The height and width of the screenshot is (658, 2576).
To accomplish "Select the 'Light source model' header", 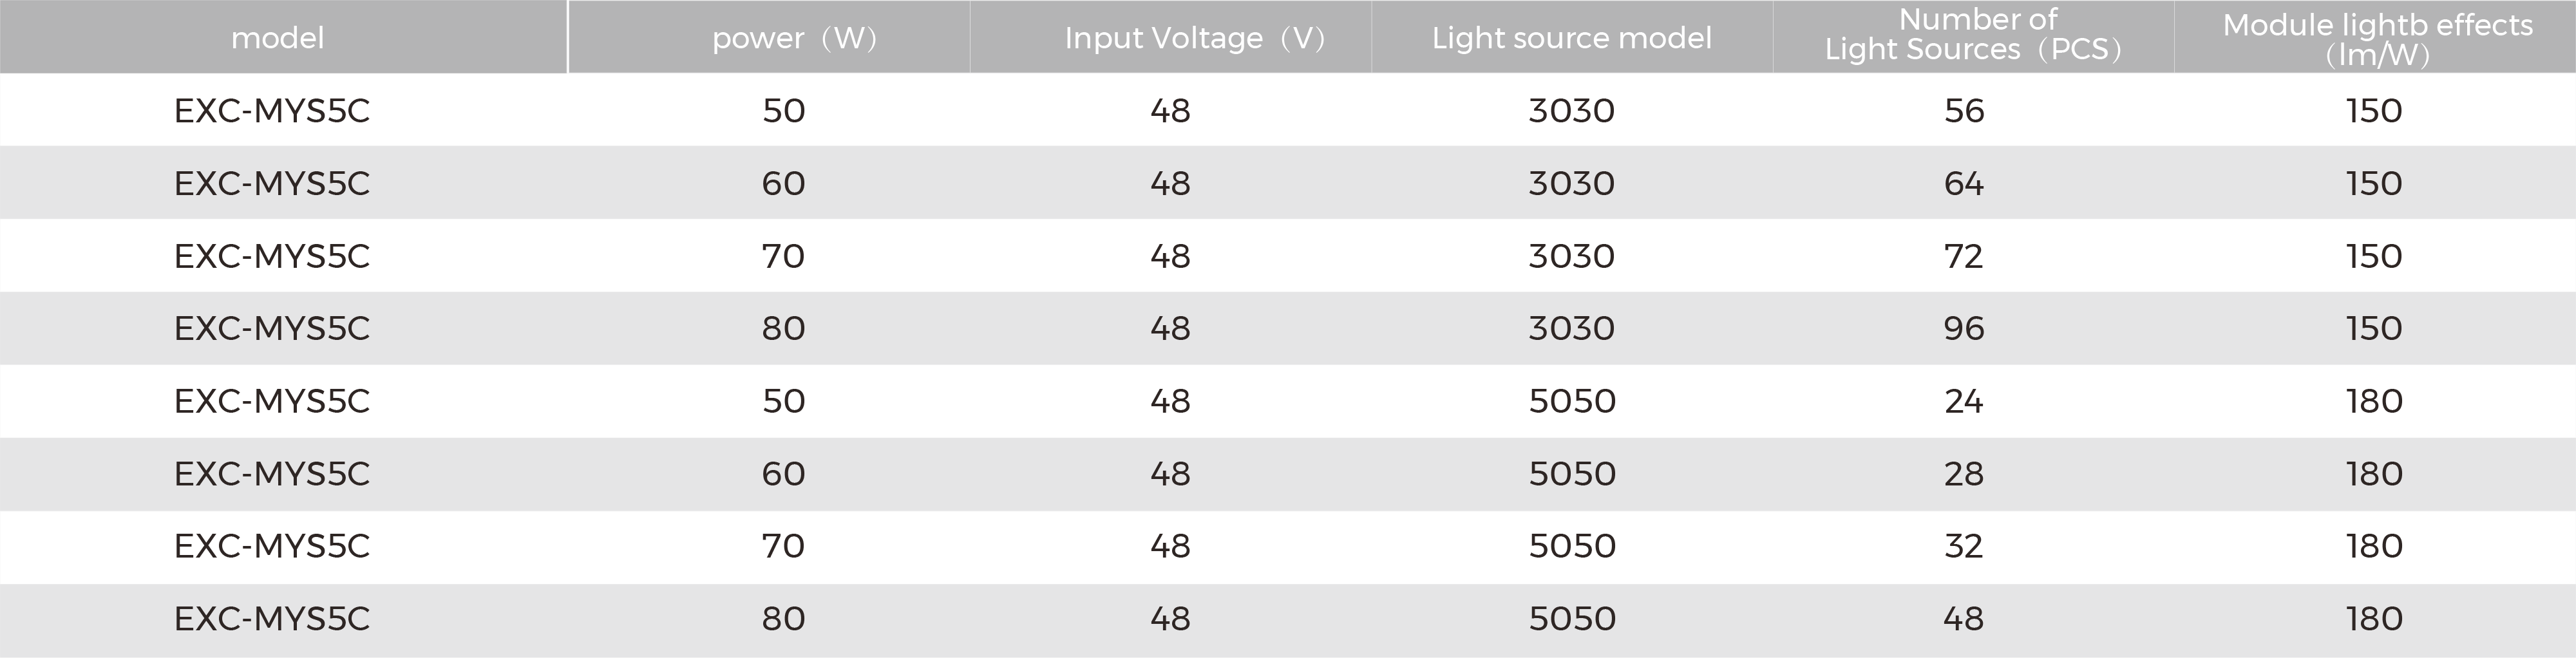I will click(1572, 38).
